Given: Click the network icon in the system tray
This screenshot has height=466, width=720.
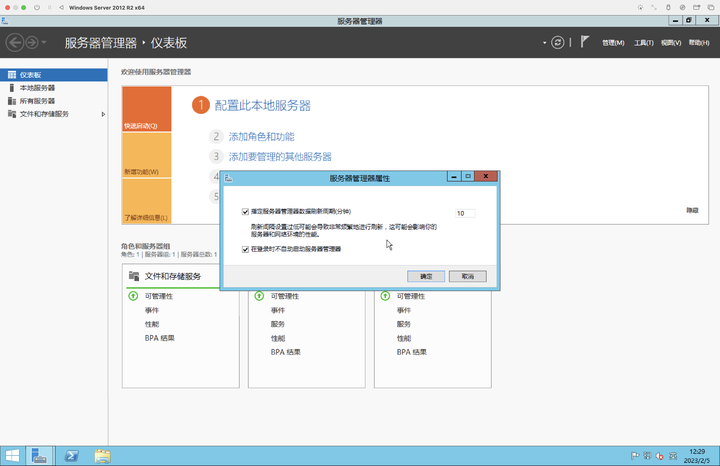Looking at the screenshot, I should [x=647, y=456].
